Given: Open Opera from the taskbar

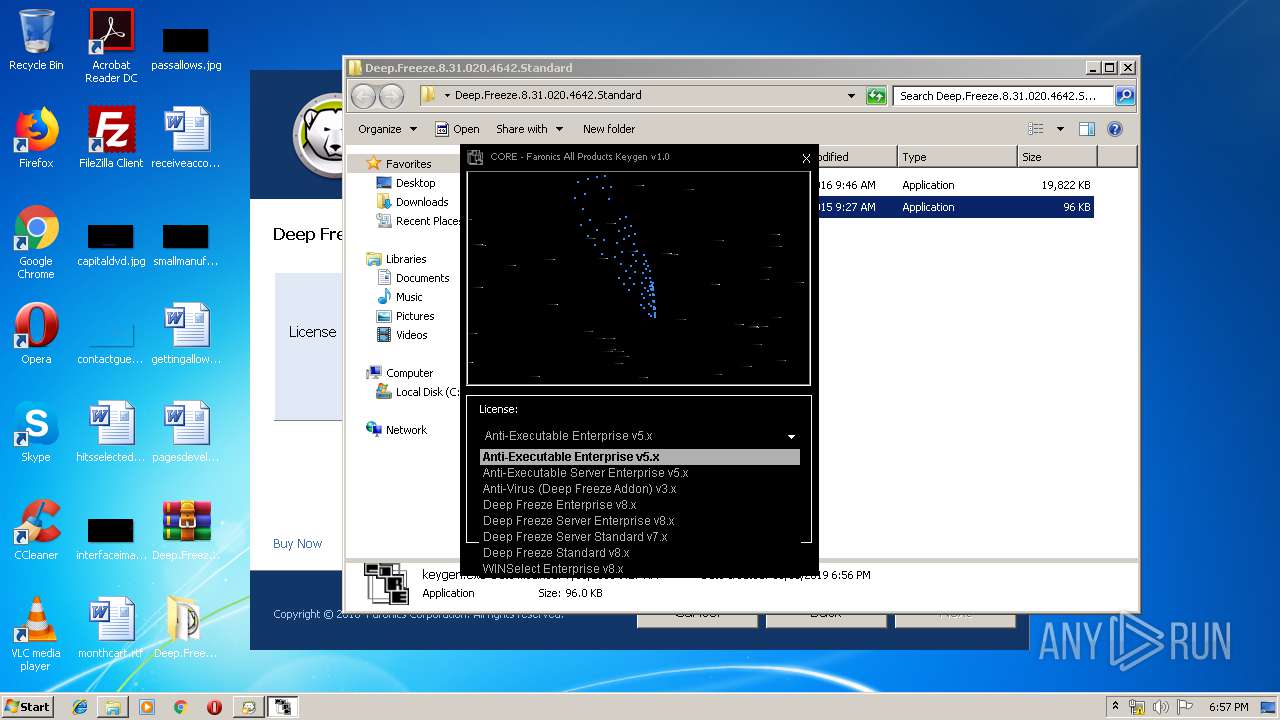Looking at the screenshot, I should point(214,707).
